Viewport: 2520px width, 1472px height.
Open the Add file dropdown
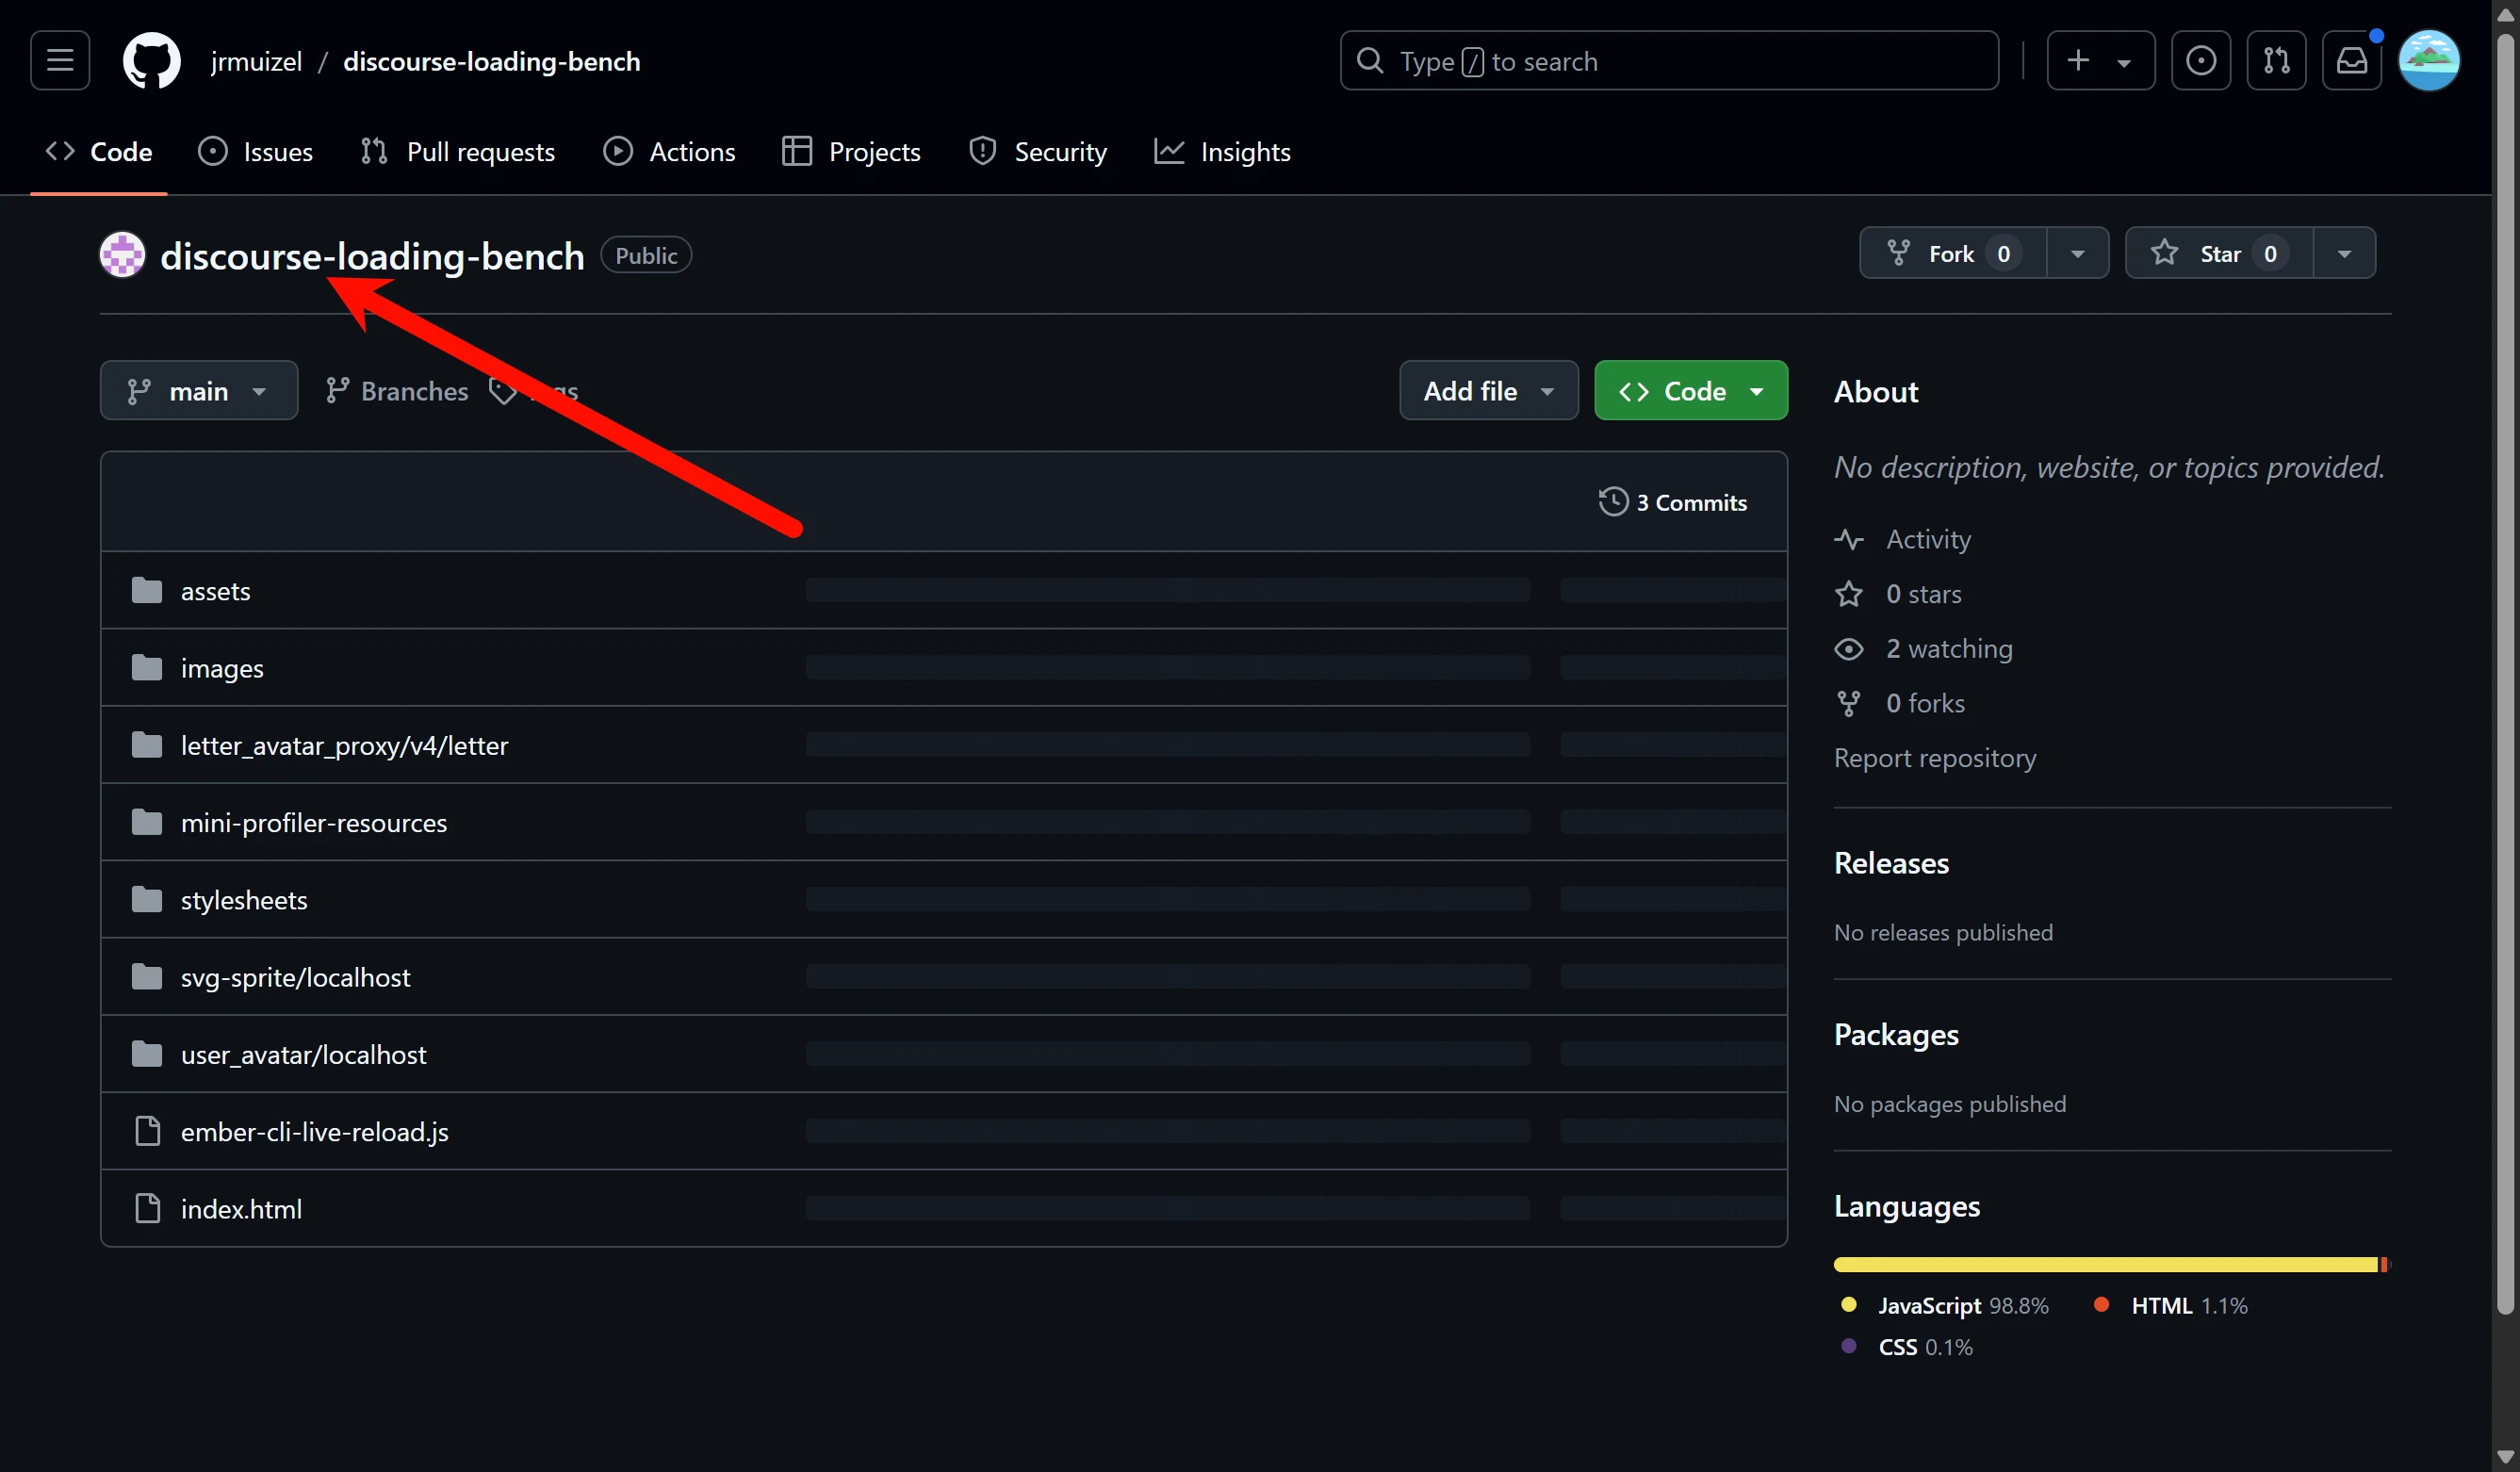(x=1488, y=391)
